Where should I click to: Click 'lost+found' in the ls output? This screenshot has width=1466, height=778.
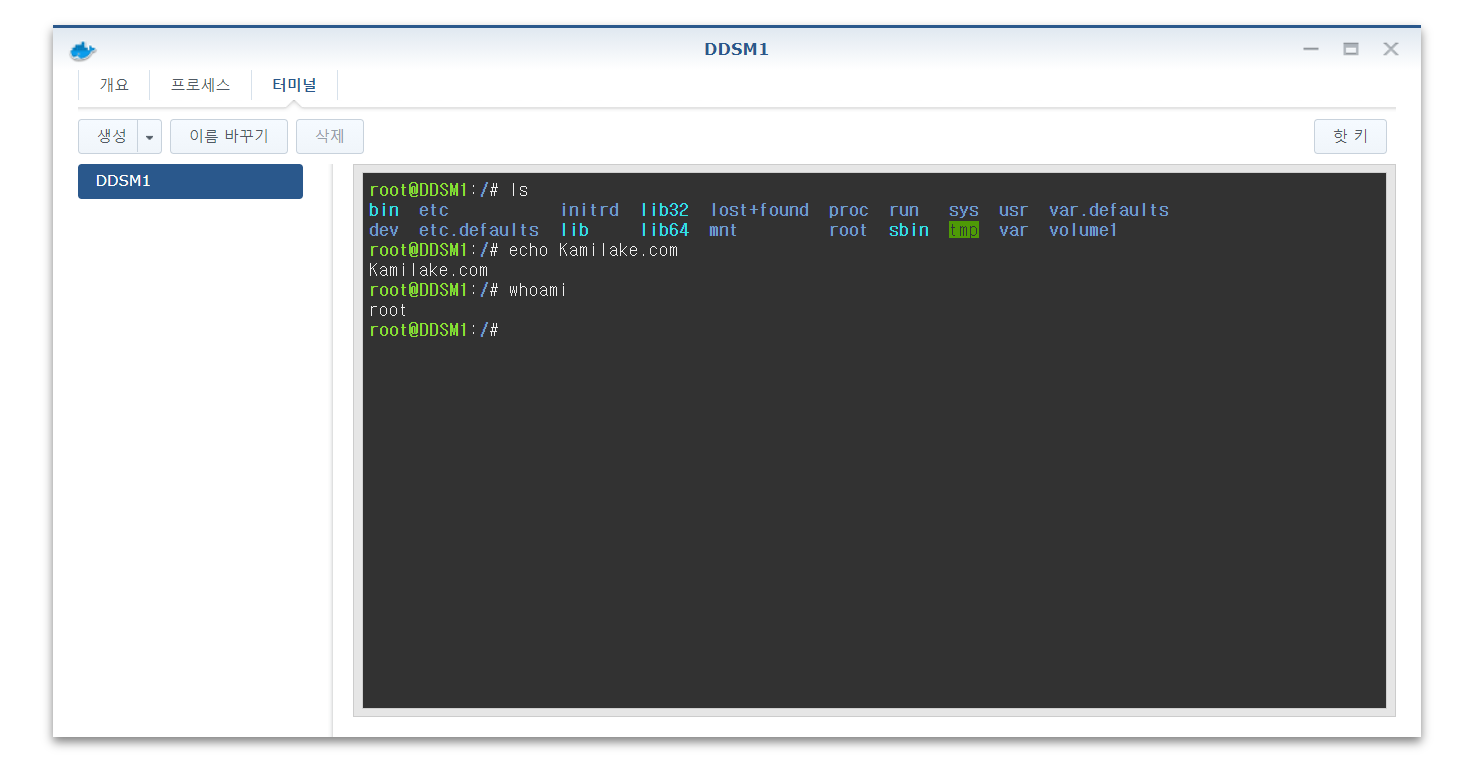click(x=760, y=210)
